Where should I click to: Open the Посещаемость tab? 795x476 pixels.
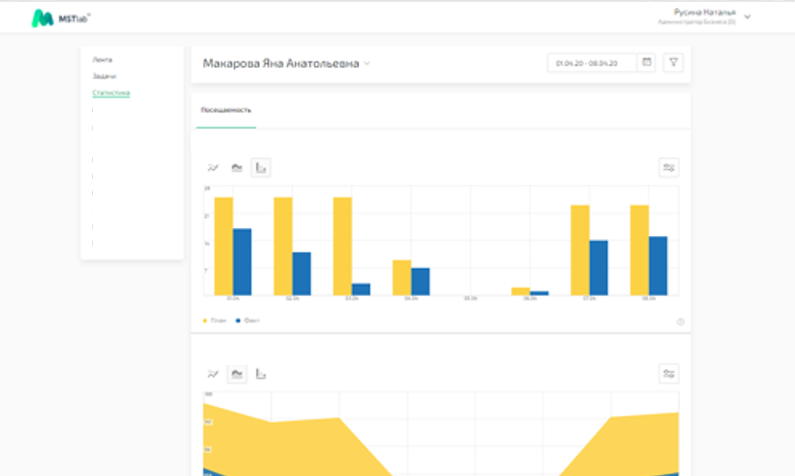(226, 110)
